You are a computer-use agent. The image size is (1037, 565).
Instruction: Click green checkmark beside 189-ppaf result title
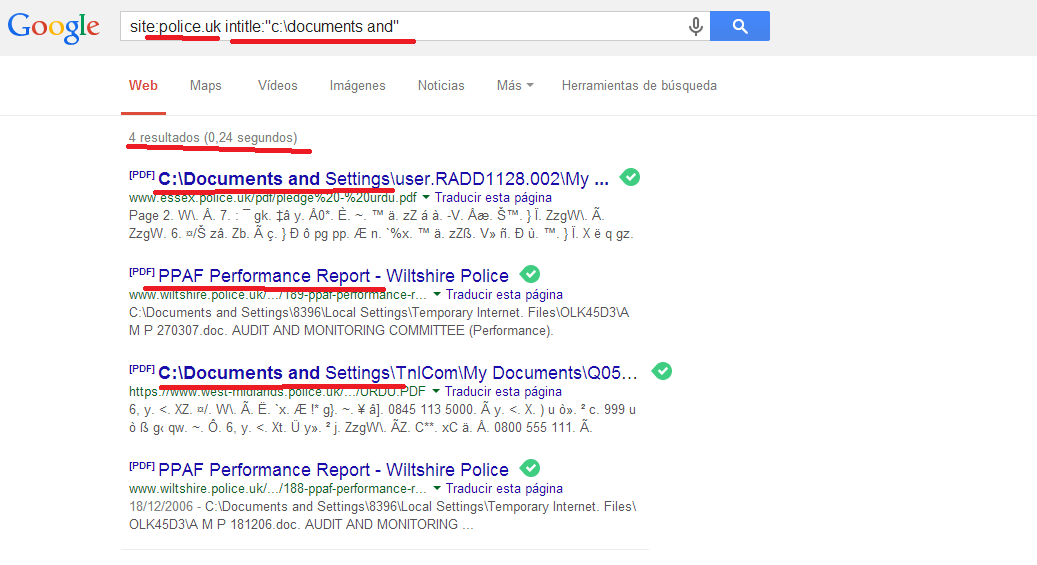coord(530,274)
